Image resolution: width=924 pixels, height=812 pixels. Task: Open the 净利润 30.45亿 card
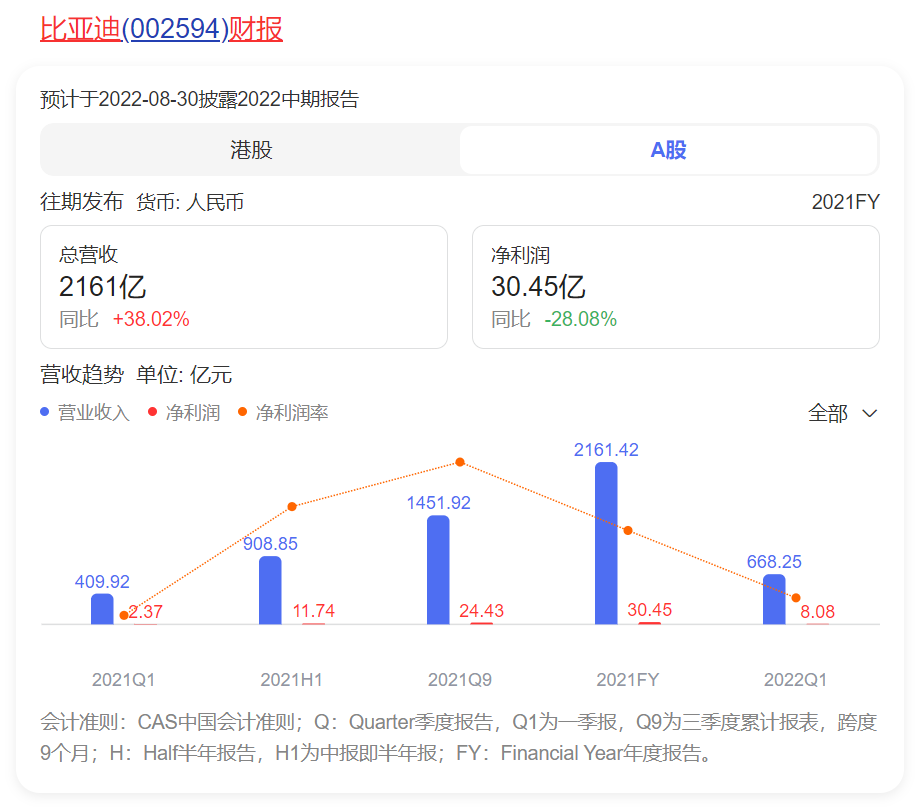[x=676, y=287]
